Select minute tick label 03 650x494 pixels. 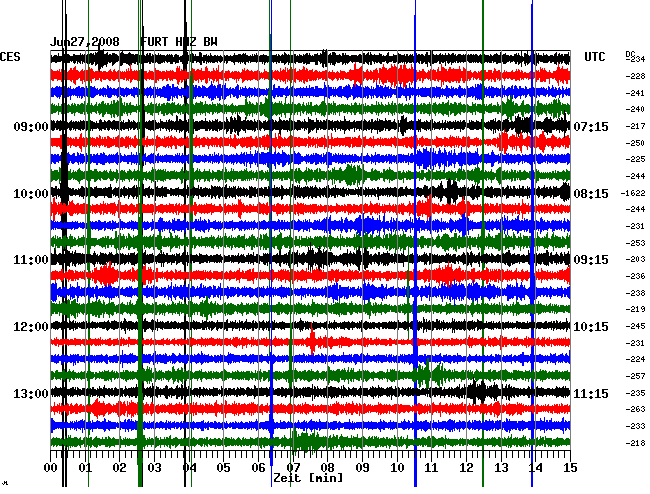click(x=154, y=468)
